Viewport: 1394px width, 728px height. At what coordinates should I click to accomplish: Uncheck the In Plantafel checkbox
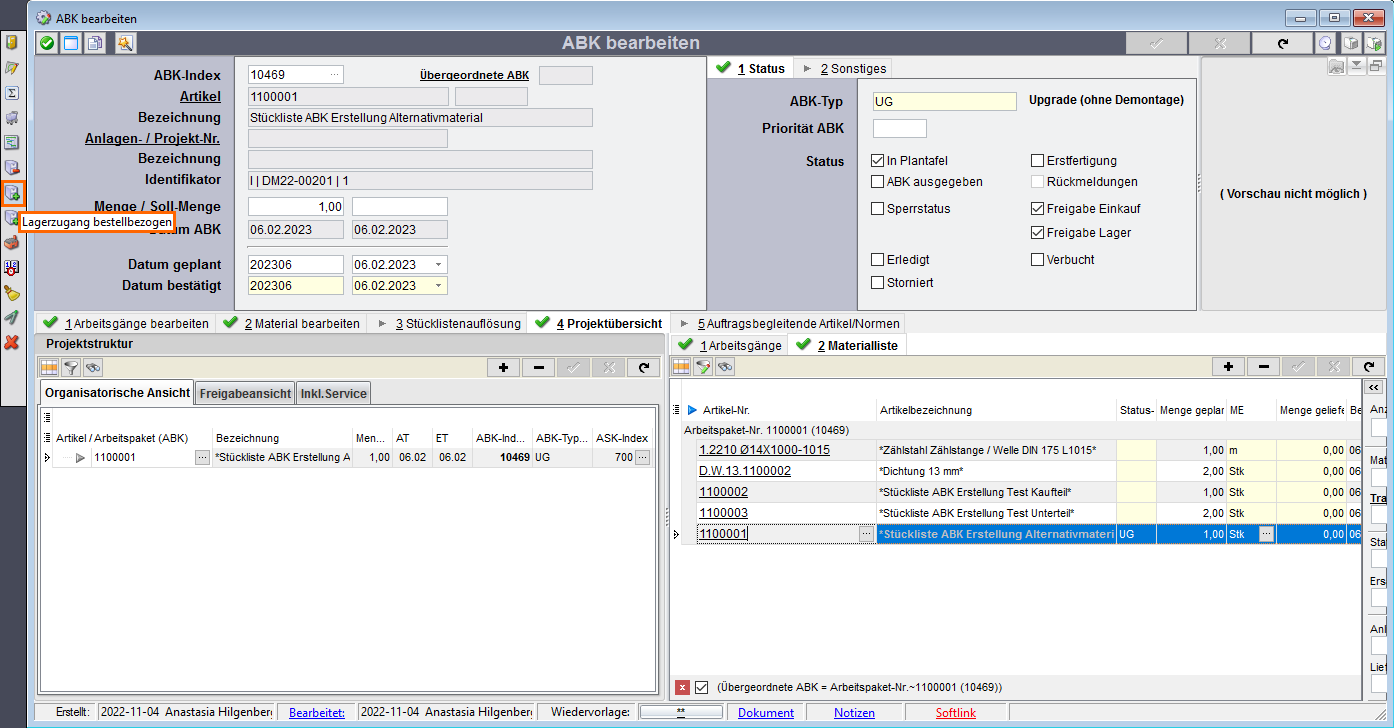tap(878, 161)
